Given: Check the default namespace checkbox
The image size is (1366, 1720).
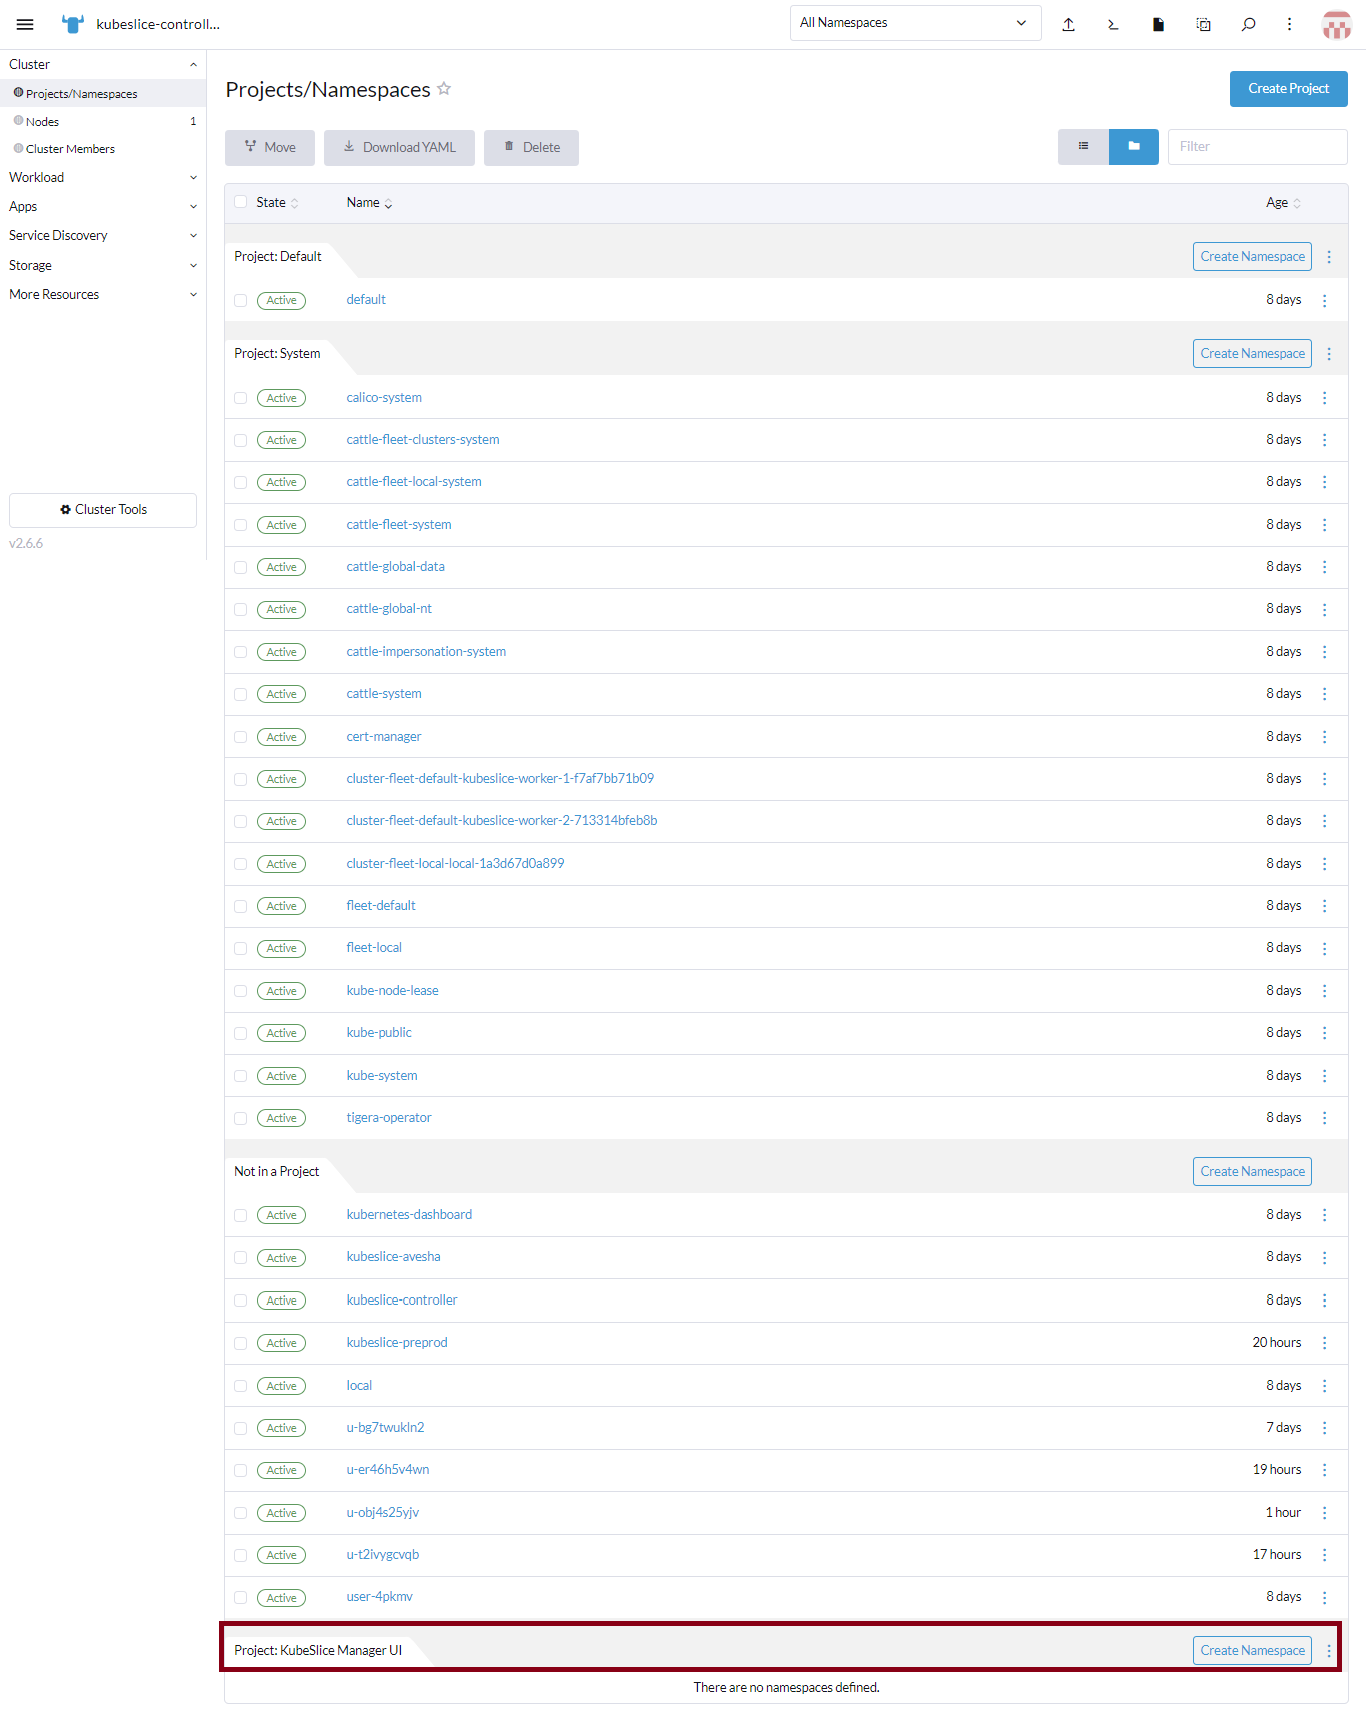Looking at the screenshot, I should [240, 300].
